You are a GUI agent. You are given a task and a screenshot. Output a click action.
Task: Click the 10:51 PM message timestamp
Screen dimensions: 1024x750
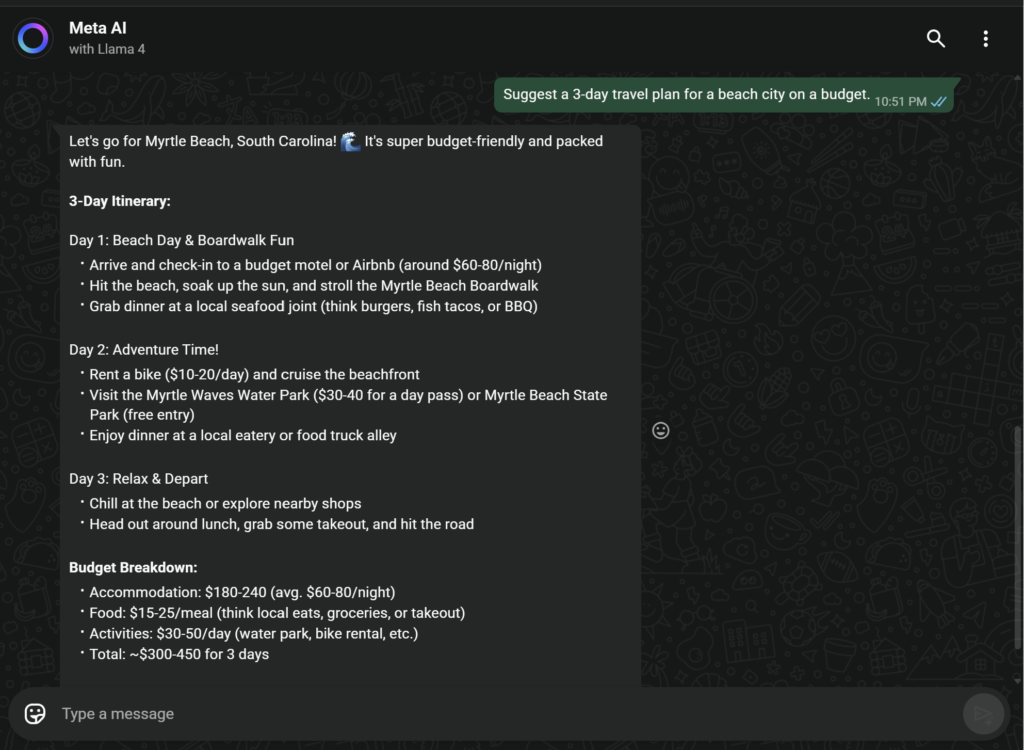[900, 101]
